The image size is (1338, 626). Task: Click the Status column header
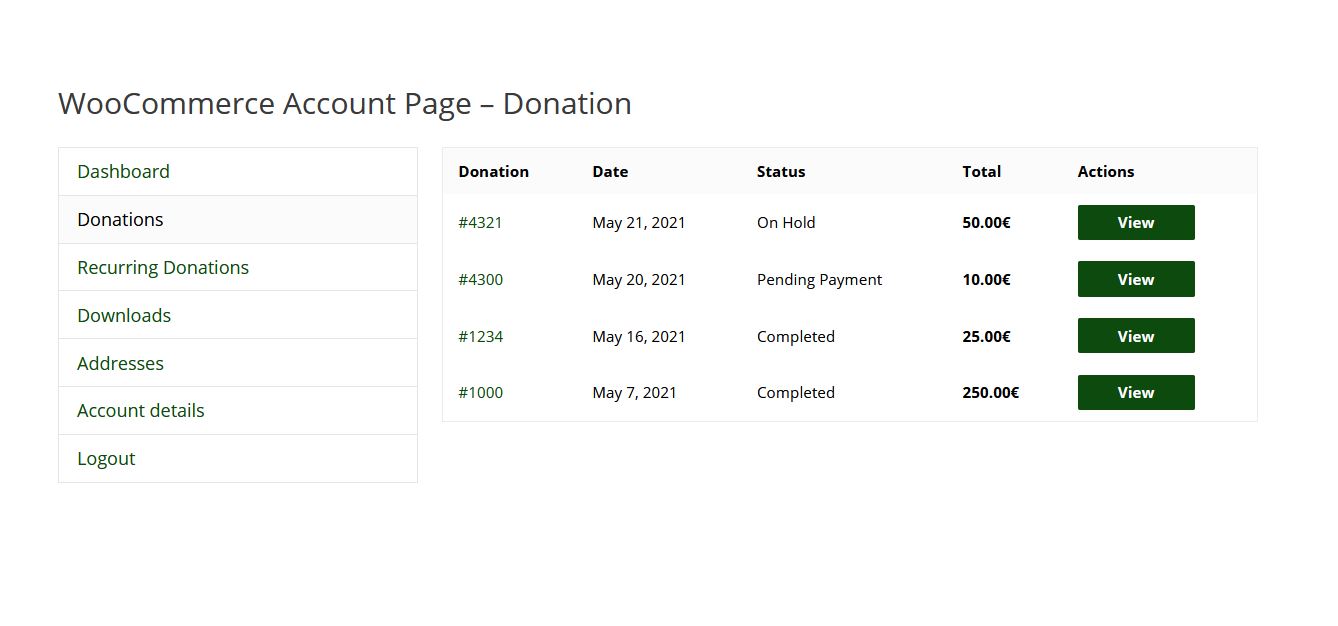[780, 172]
